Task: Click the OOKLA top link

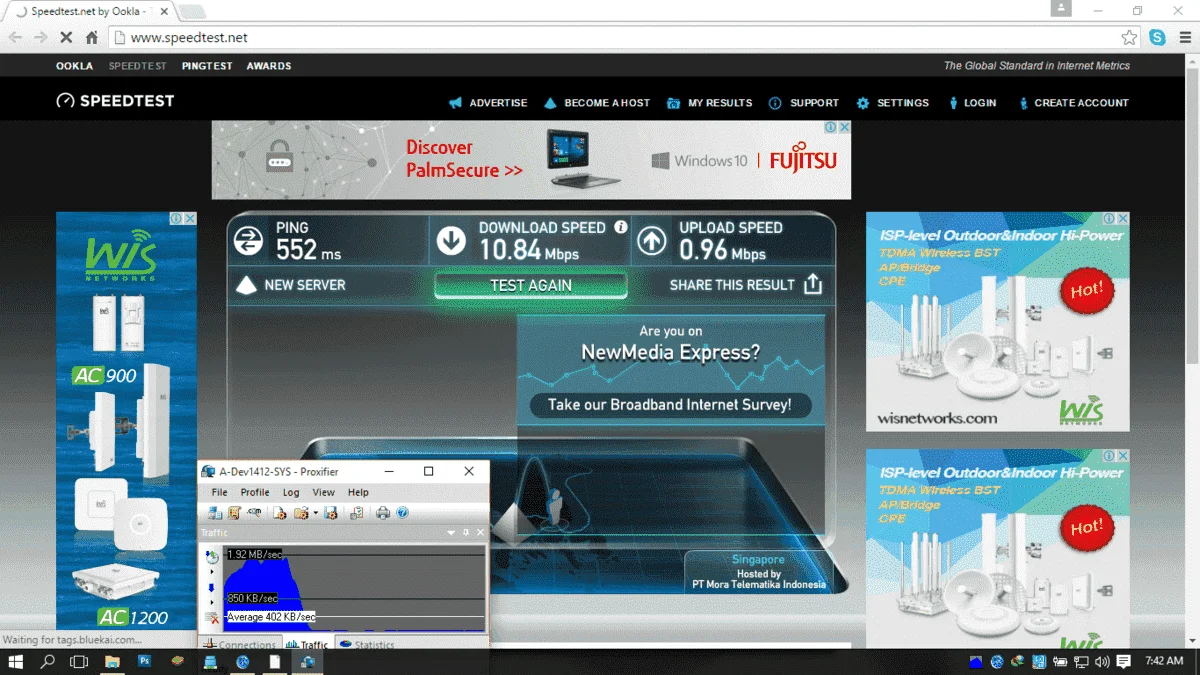Action: tap(74, 66)
